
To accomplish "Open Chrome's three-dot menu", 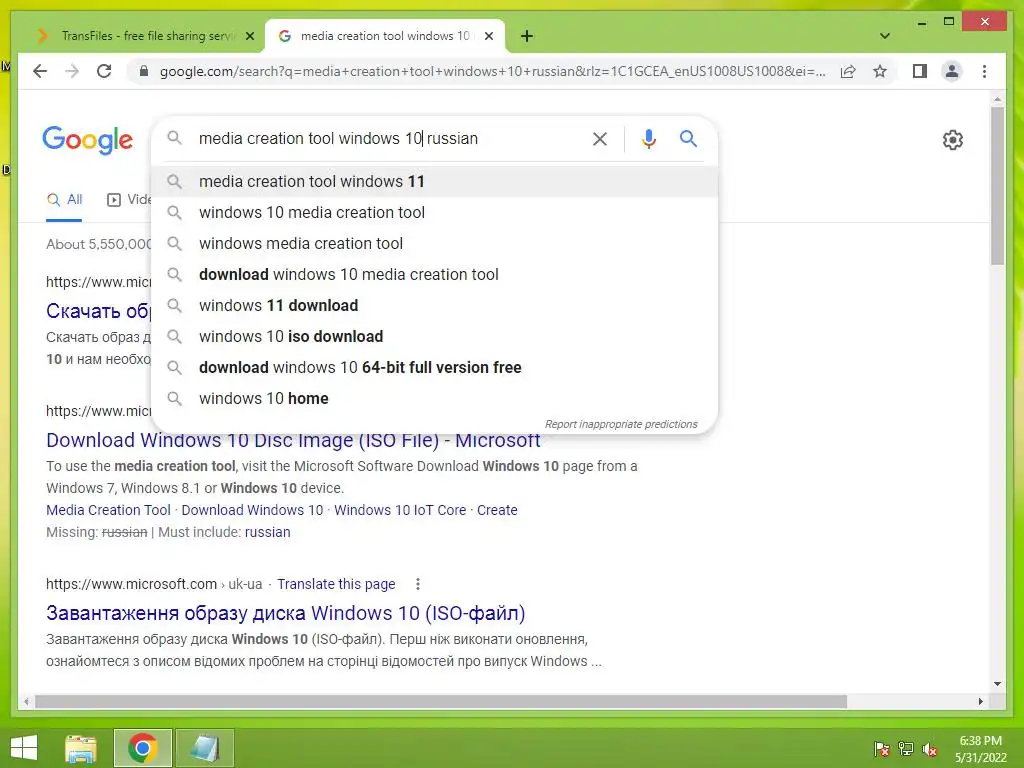I will tap(984, 71).
